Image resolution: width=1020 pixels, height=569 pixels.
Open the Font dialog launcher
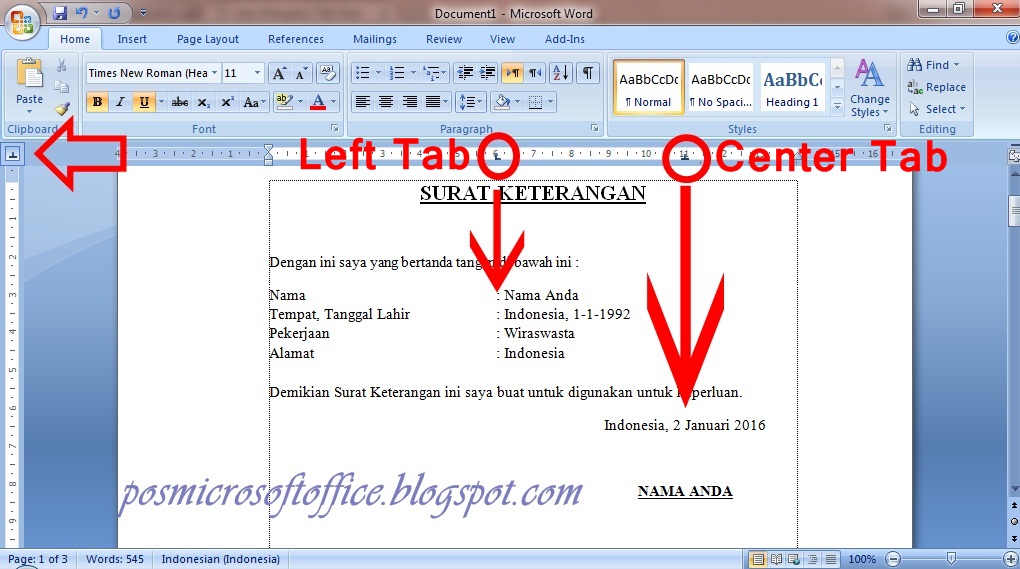(x=334, y=129)
